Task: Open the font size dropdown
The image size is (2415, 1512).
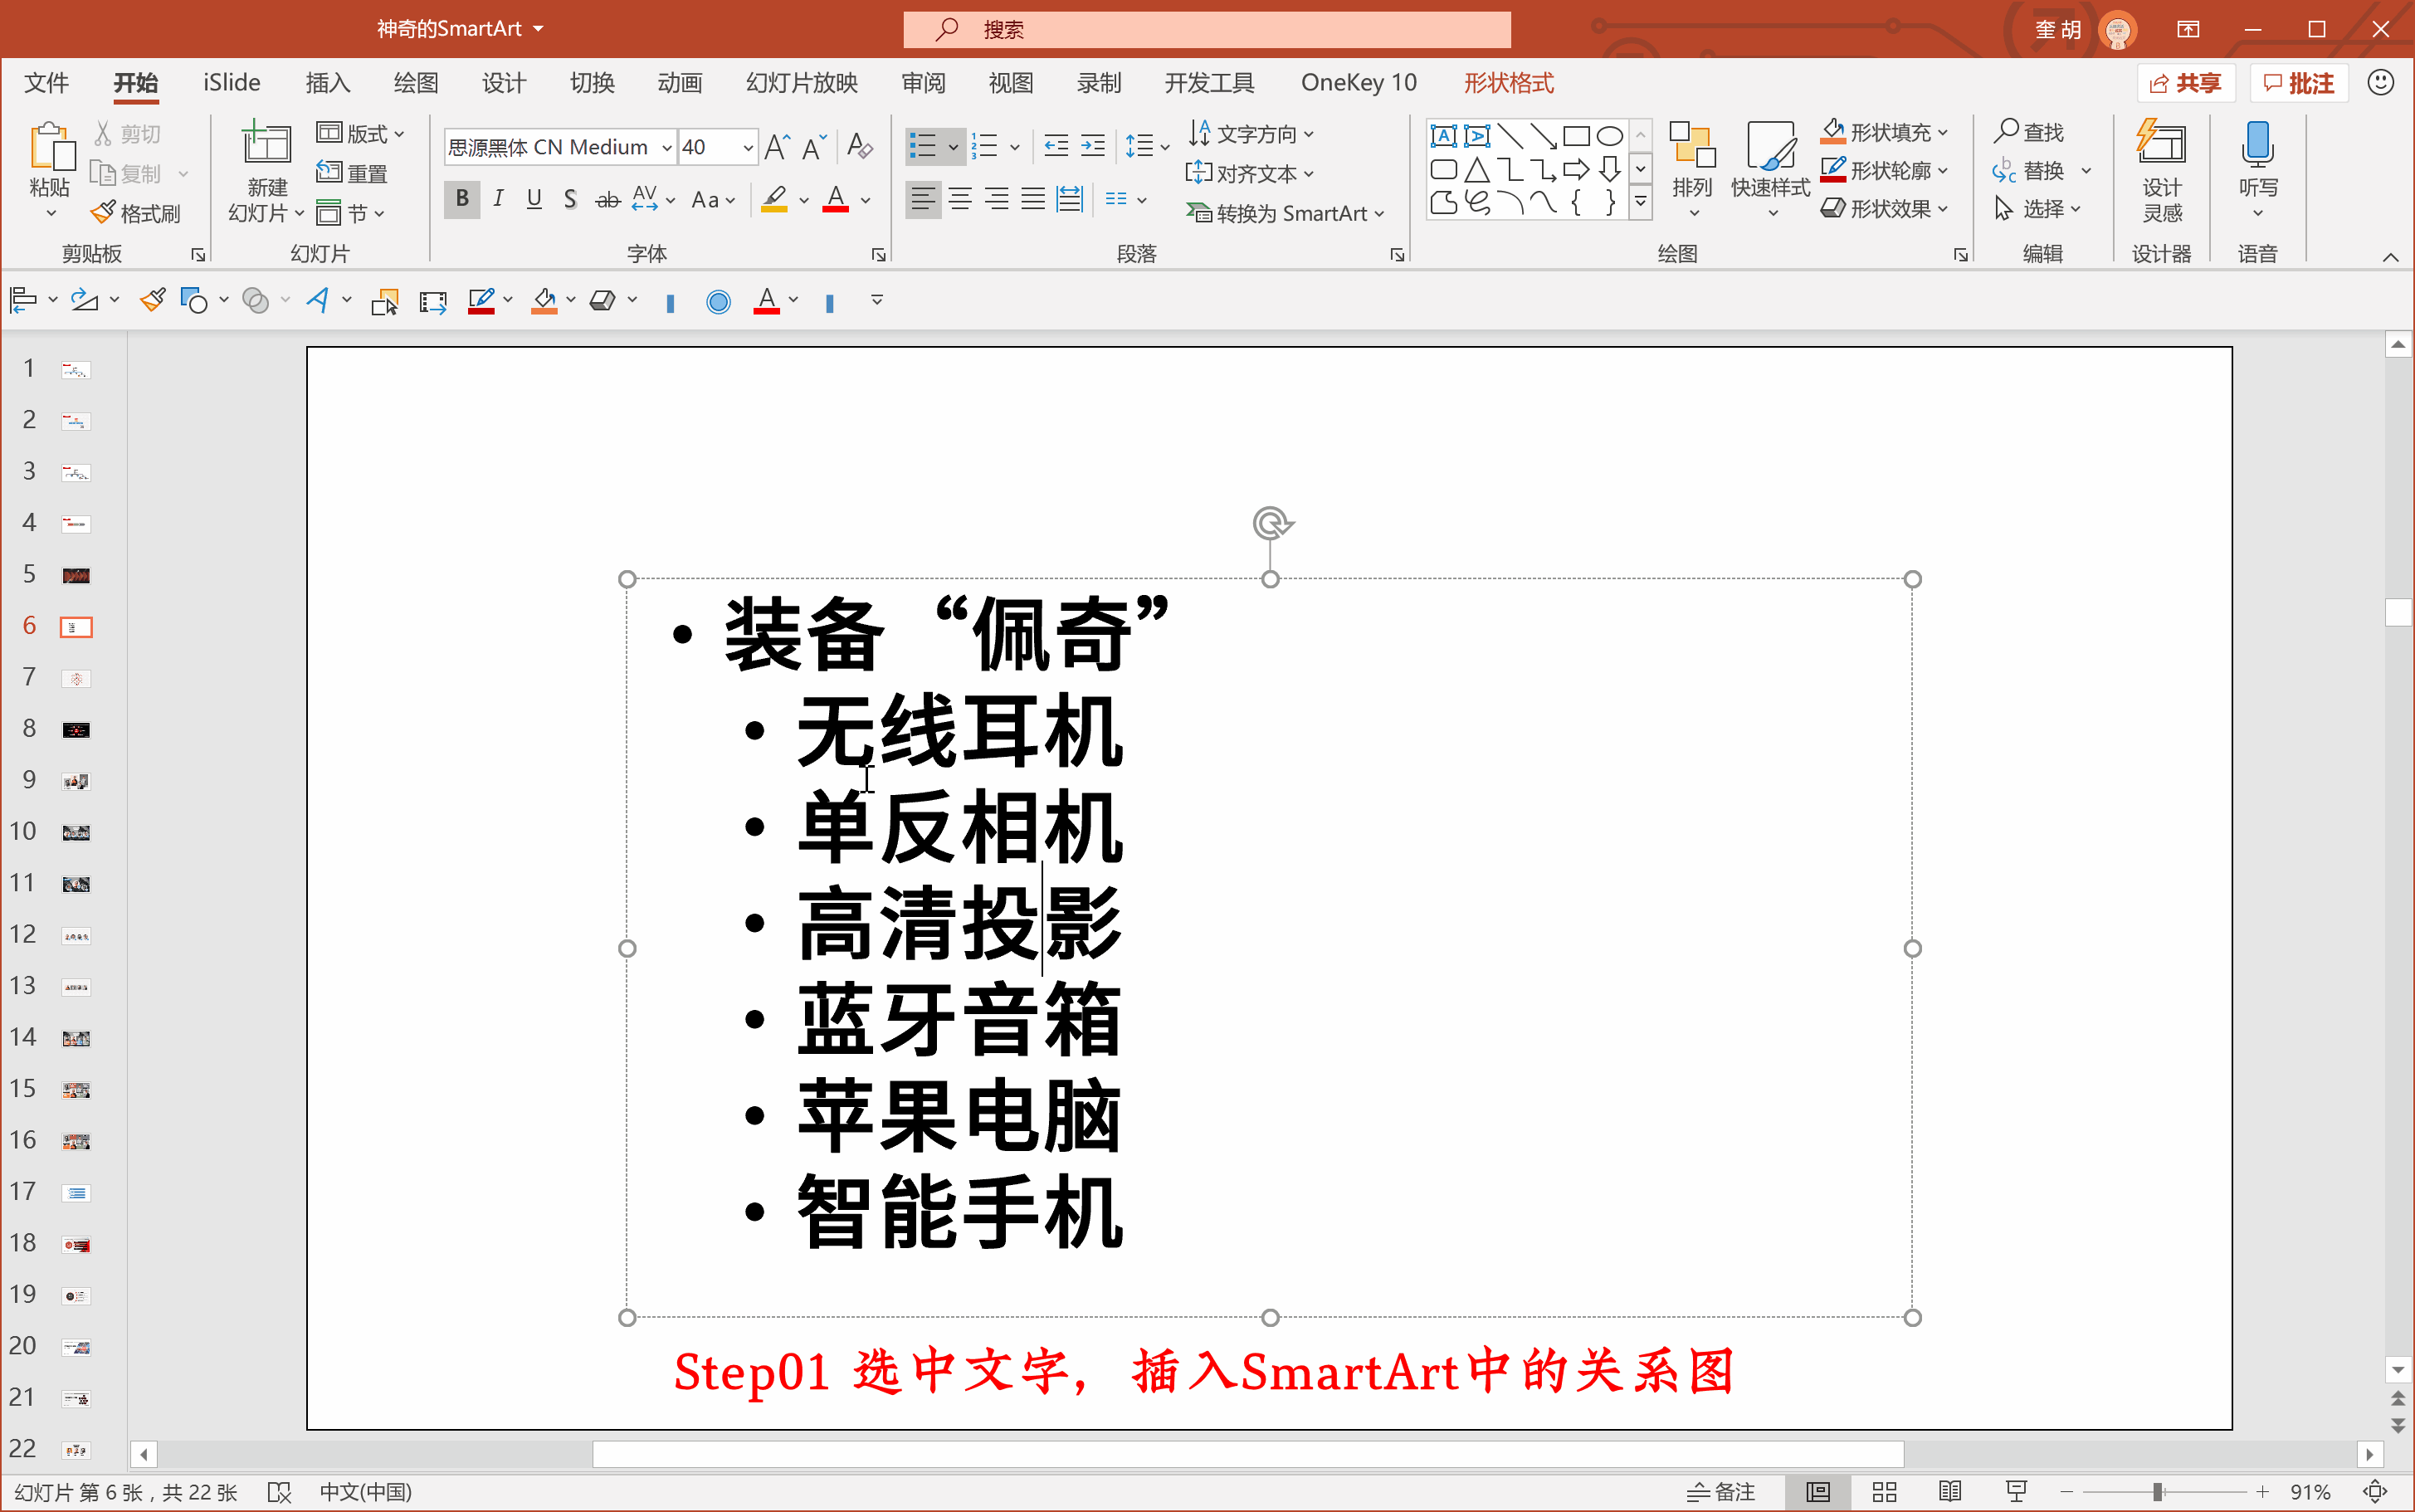Action: (747, 148)
